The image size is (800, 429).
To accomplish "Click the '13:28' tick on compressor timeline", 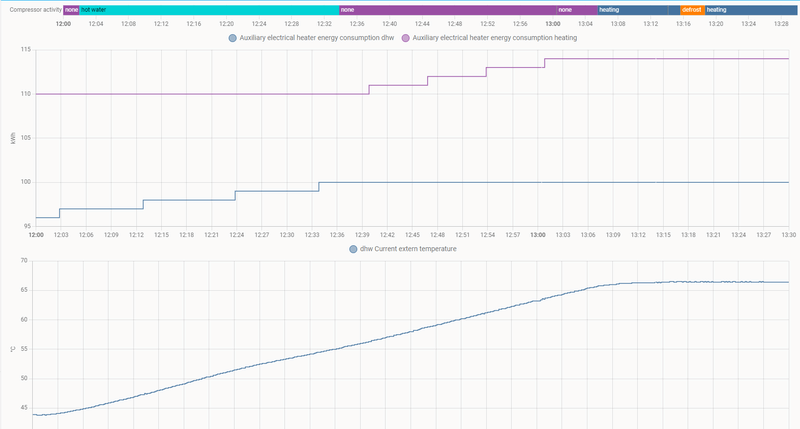I will 781,23.
